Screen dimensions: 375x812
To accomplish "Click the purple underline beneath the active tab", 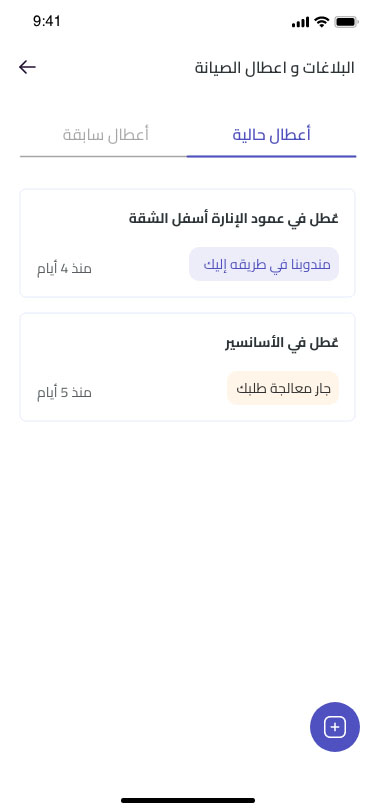I will (271, 156).
